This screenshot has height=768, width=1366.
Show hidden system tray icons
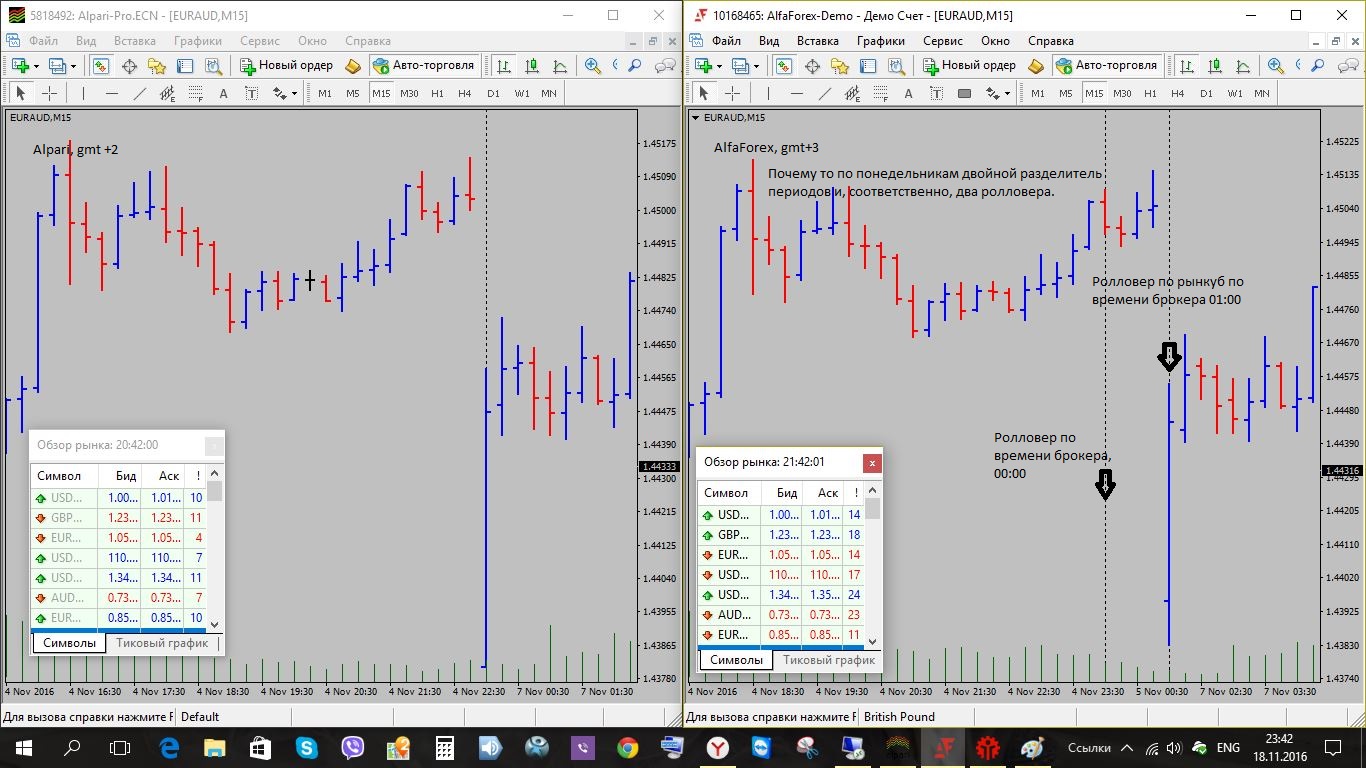tap(1127, 748)
